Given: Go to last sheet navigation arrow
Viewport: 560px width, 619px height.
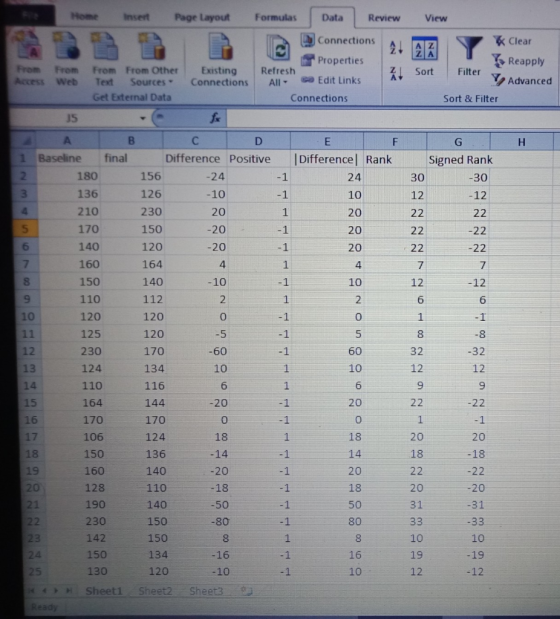Looking at the screenshot, I should click(x=69, y=591).
